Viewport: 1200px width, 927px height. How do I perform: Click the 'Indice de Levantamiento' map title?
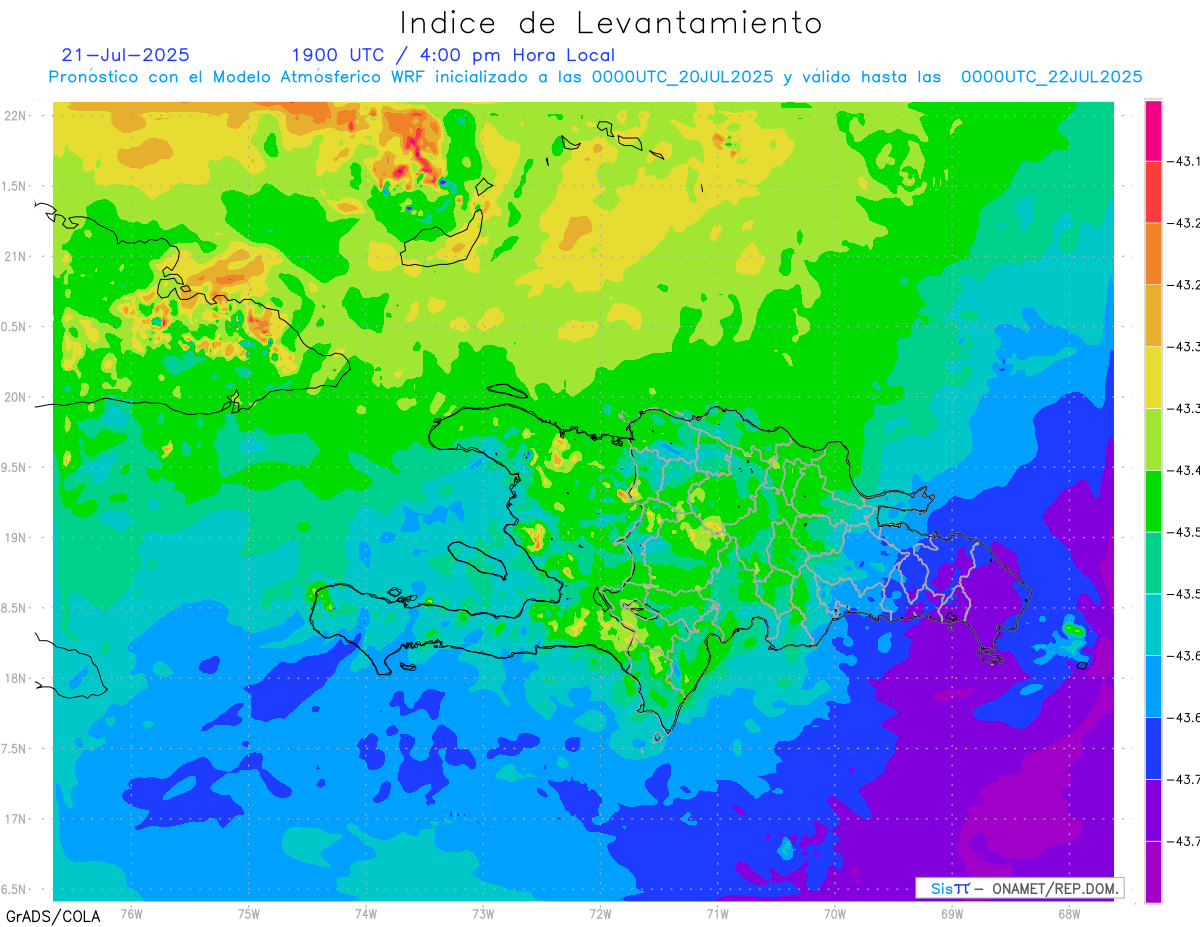point(611,22)
